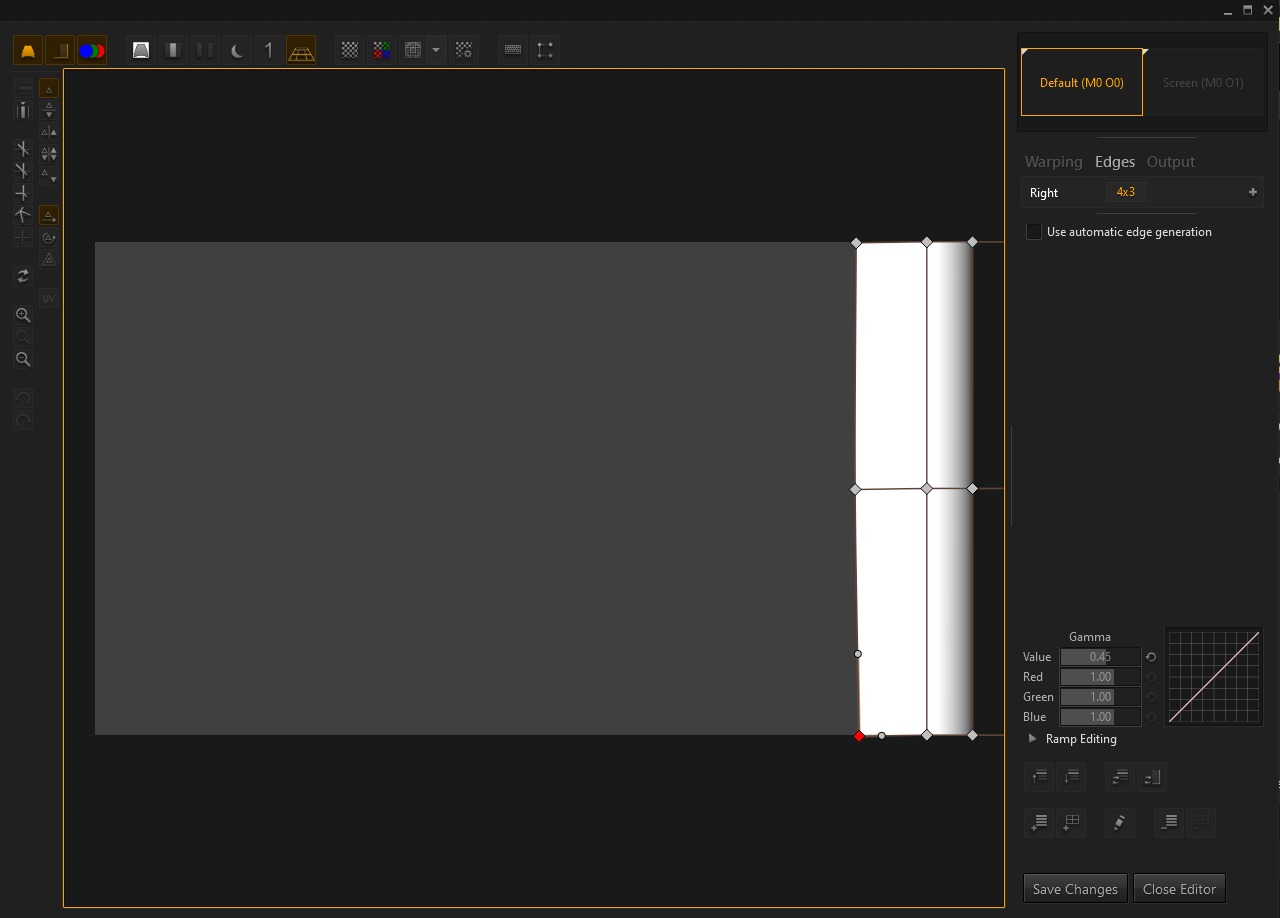Reset the Gamma Value field

click(1151, 657)
